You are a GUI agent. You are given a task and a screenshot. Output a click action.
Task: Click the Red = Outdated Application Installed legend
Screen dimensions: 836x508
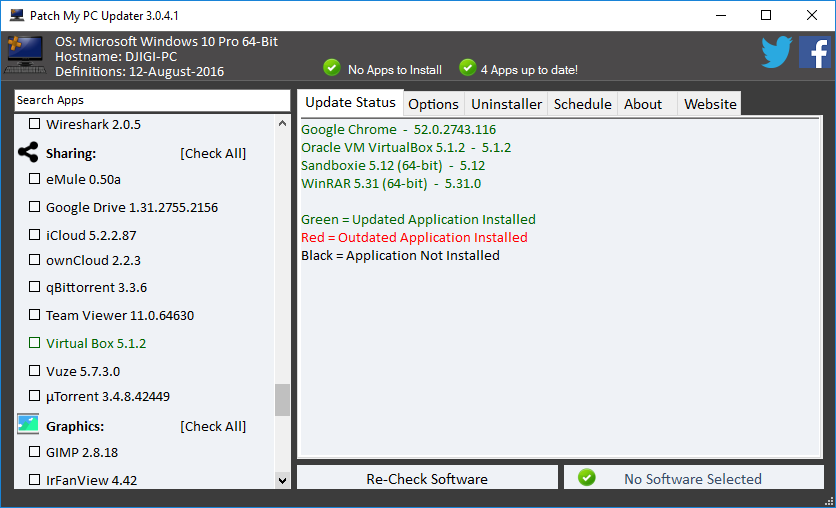[414, 237]
